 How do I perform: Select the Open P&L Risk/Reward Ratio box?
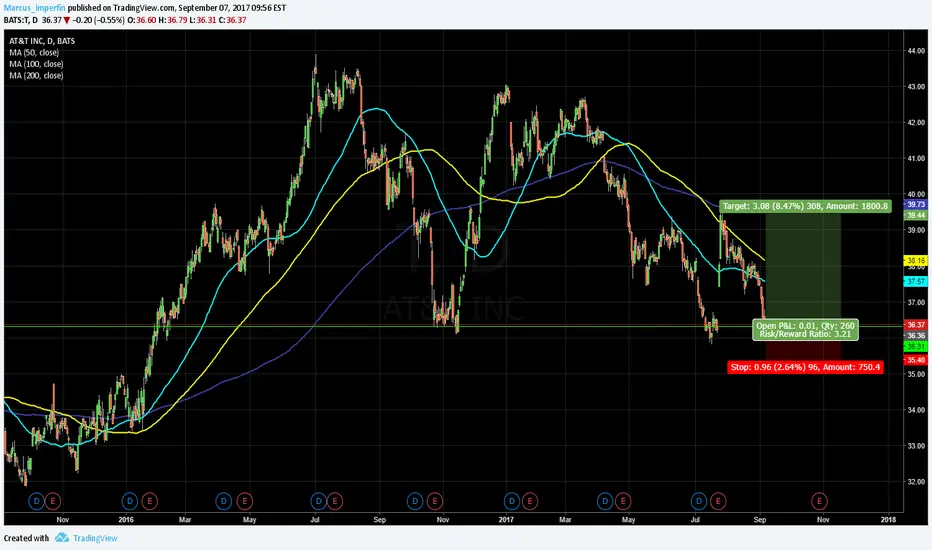tap(805, 330)
